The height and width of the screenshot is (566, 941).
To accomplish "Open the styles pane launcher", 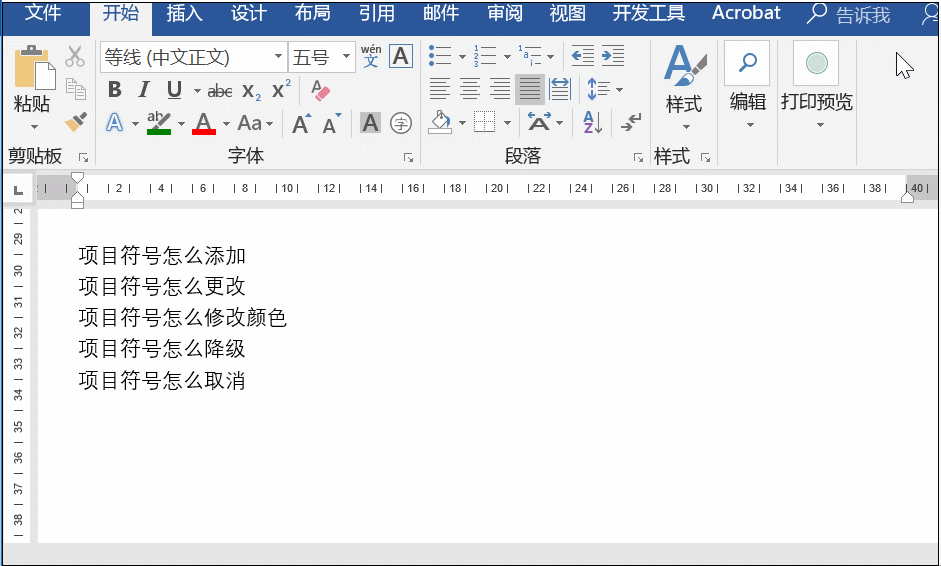I will [706, 158].
